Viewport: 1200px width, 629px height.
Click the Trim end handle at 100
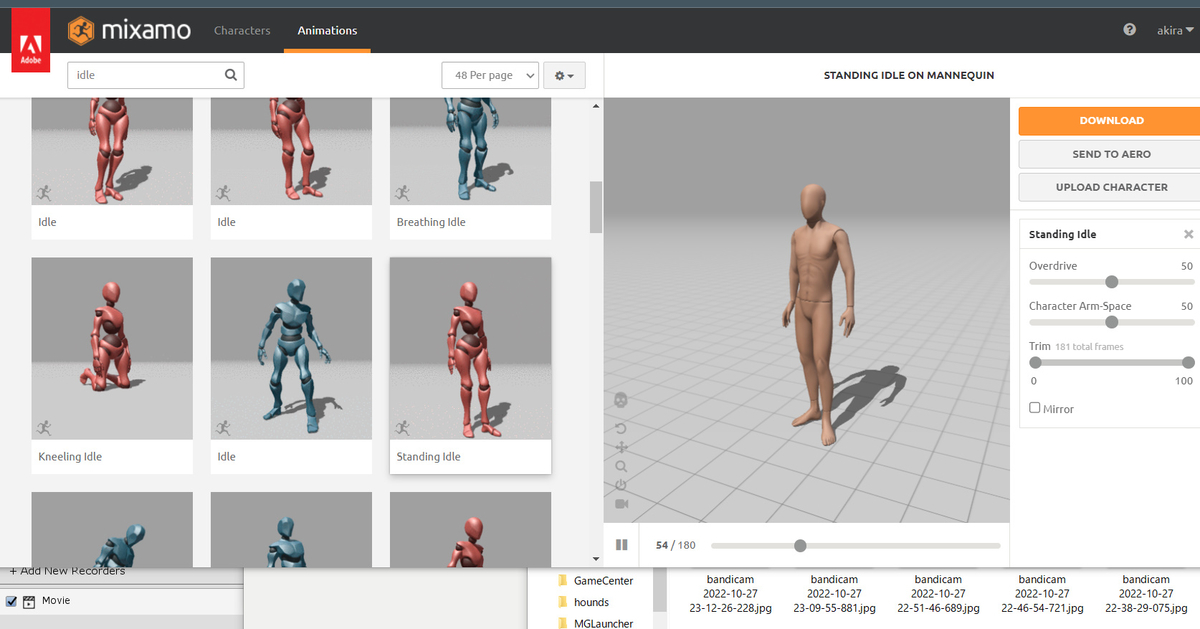[x=1188, y=362]
